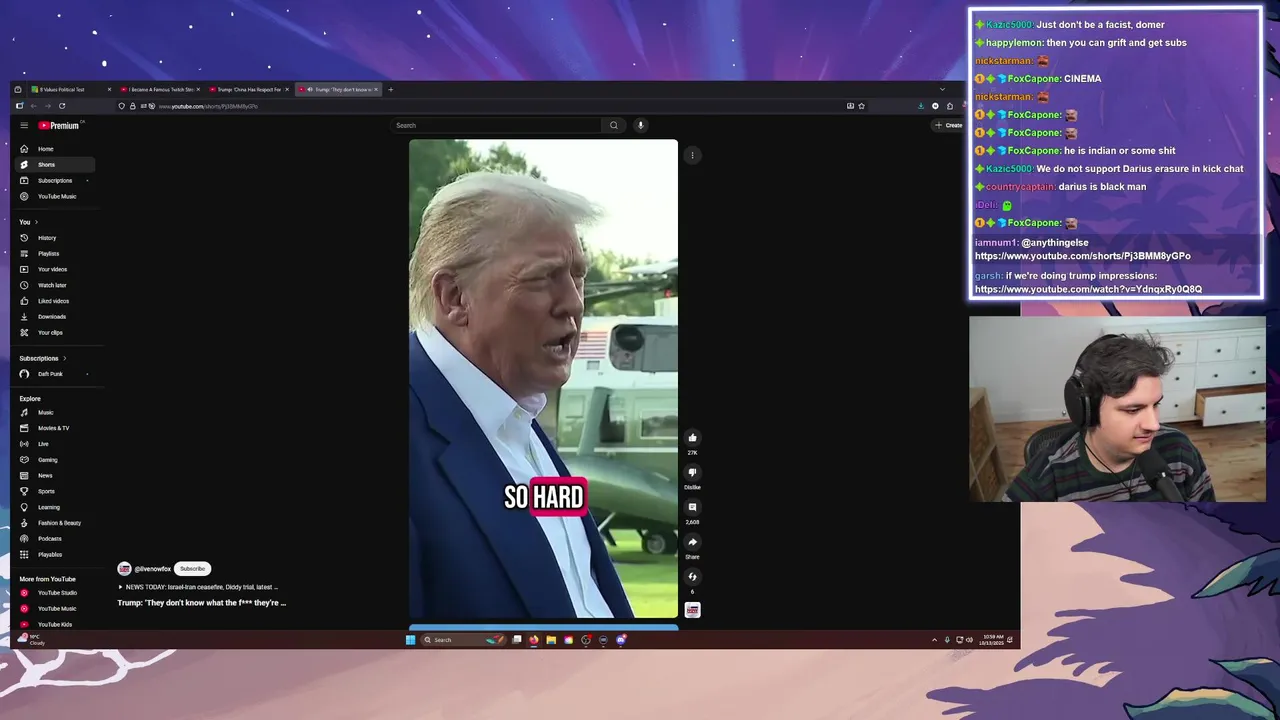The width and height of the screenshot is (1280, 720).
Task: Share the Short
Action: click(x=692, y=542)
